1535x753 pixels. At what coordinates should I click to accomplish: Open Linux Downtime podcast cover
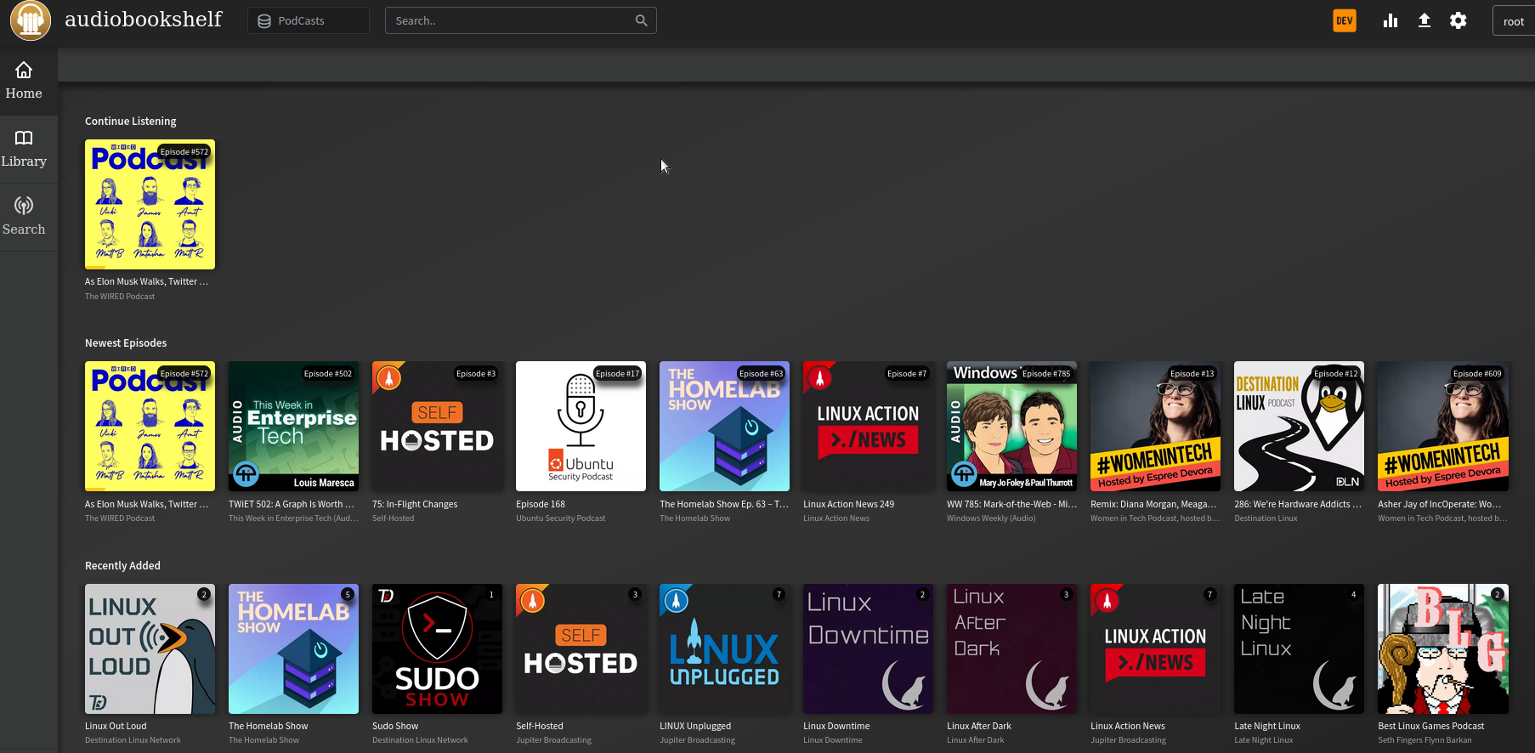868,649
